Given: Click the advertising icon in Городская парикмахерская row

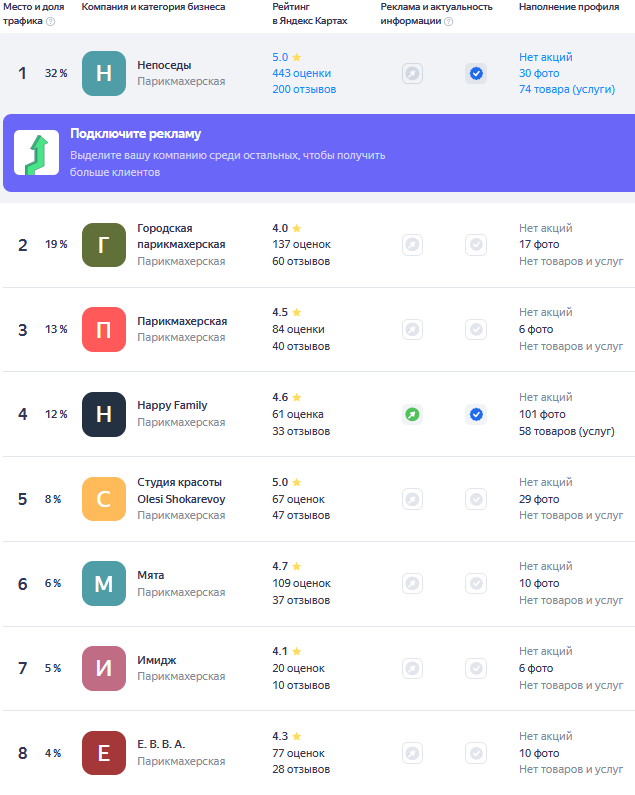Looking at the screenshot, I should 412,245.
